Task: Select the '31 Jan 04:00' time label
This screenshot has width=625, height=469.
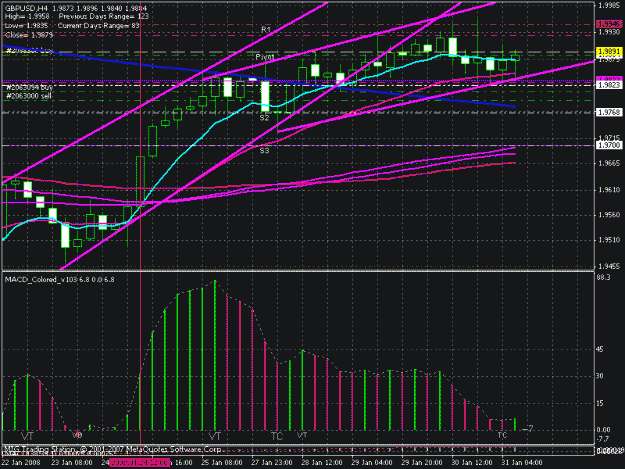Action: [x=522, y=463]
